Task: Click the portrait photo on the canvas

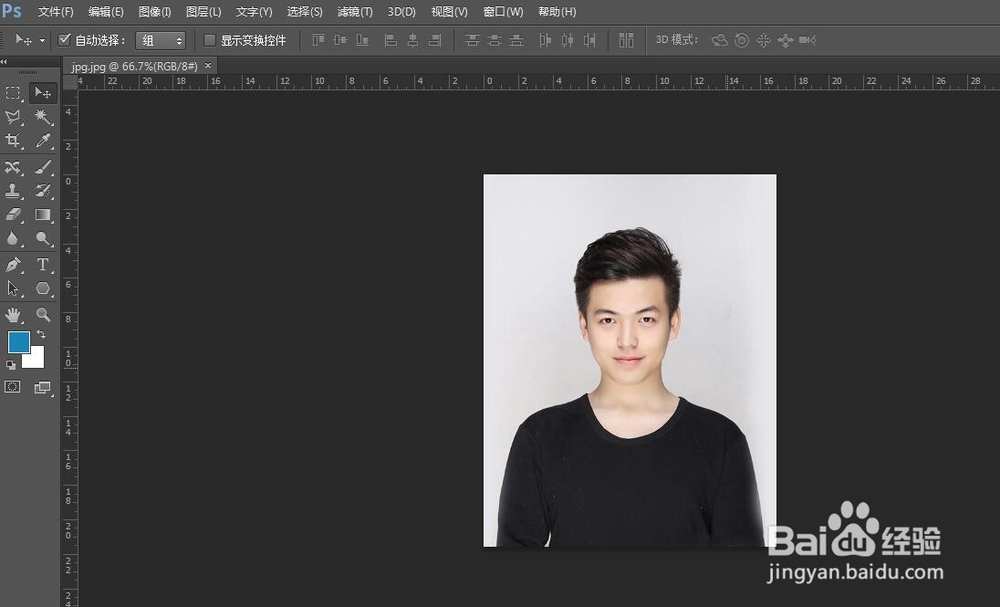Action: click(630, 360)
